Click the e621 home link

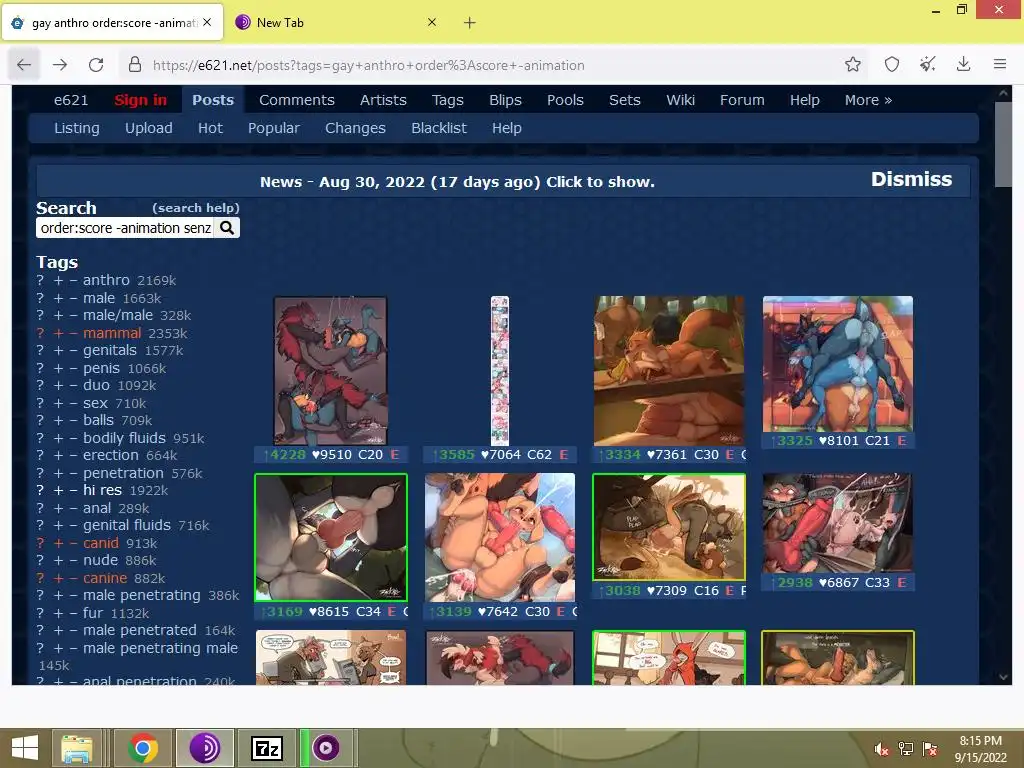point(71,100)
